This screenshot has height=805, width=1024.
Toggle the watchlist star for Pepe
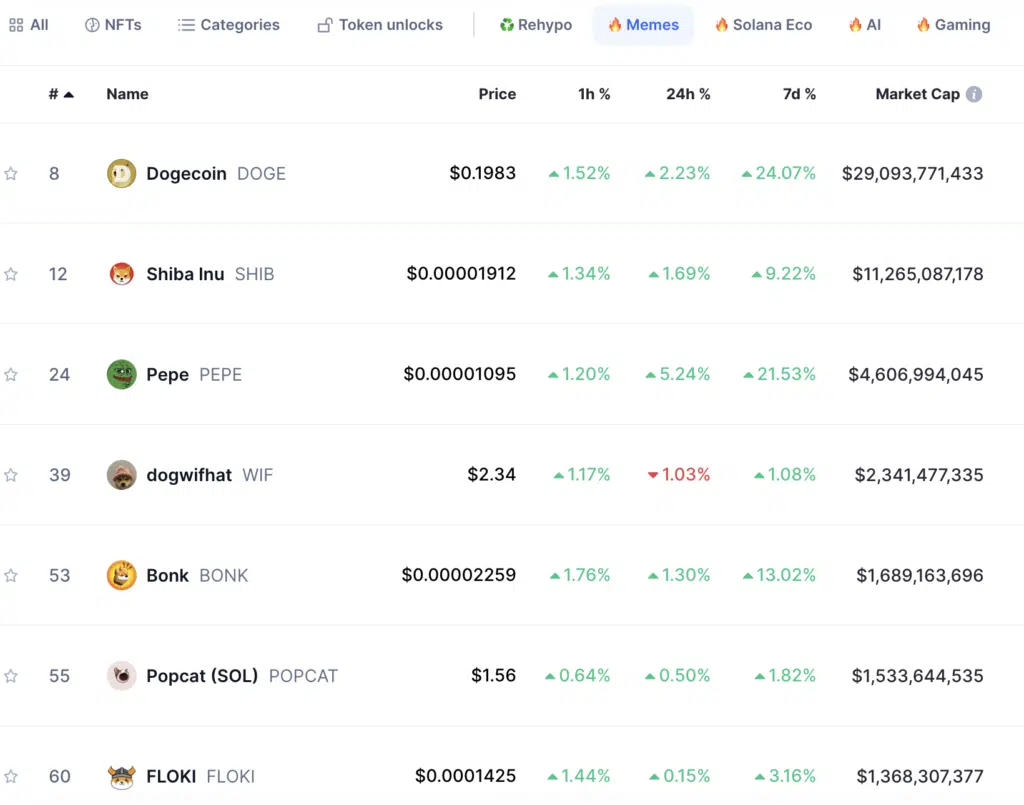(11, 375)
